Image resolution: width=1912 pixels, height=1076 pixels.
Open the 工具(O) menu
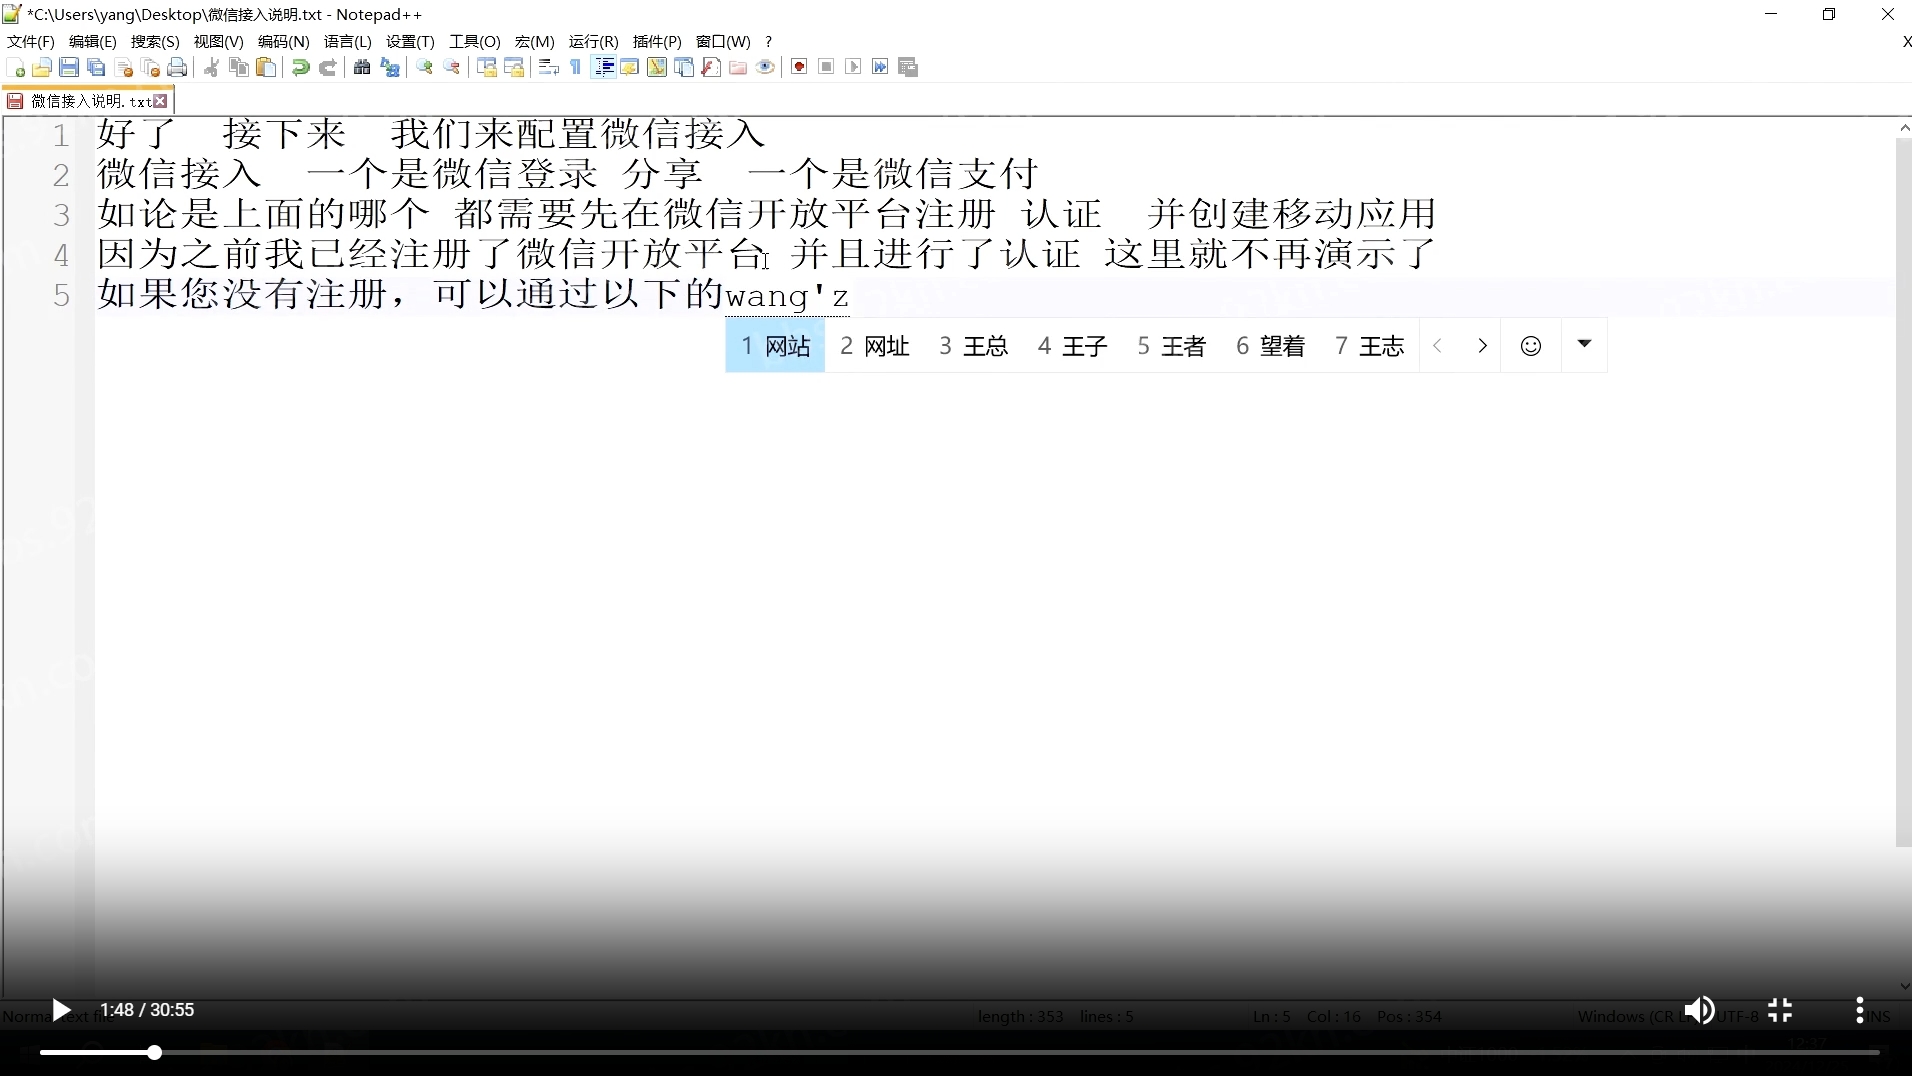point(474,41)
